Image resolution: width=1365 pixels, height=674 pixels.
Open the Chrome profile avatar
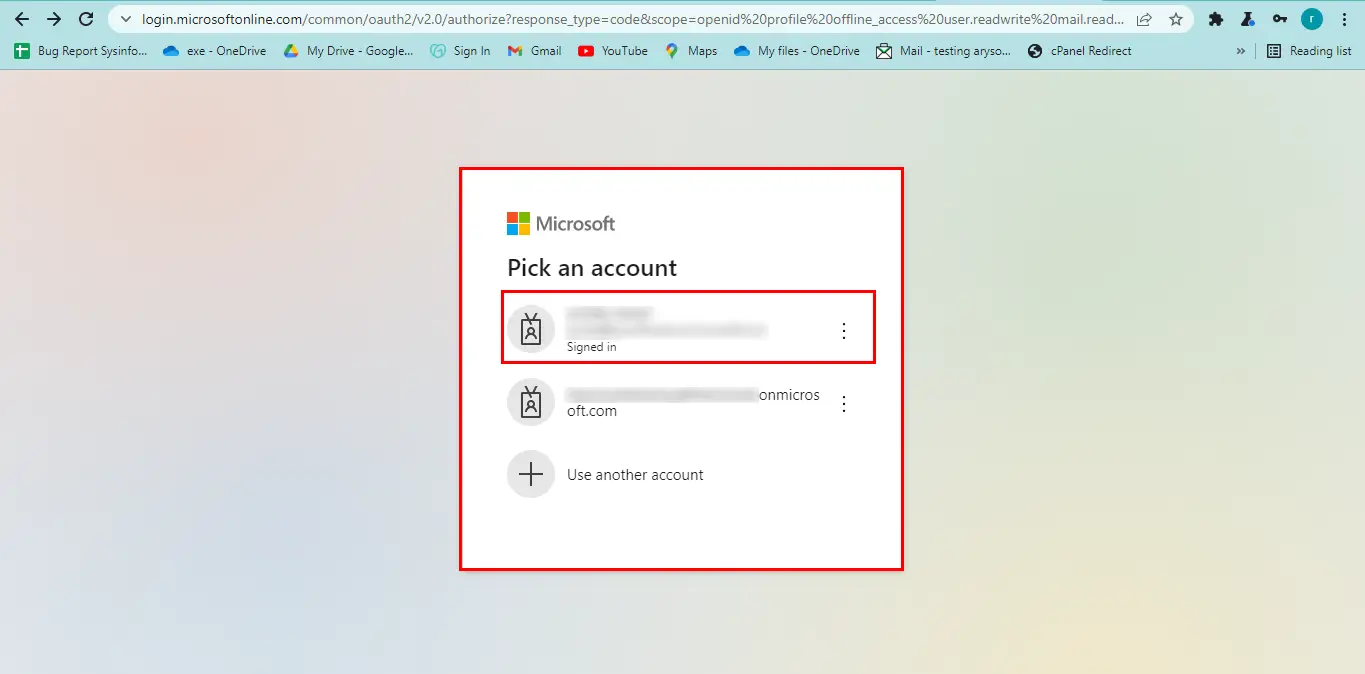coord(1312,19)
